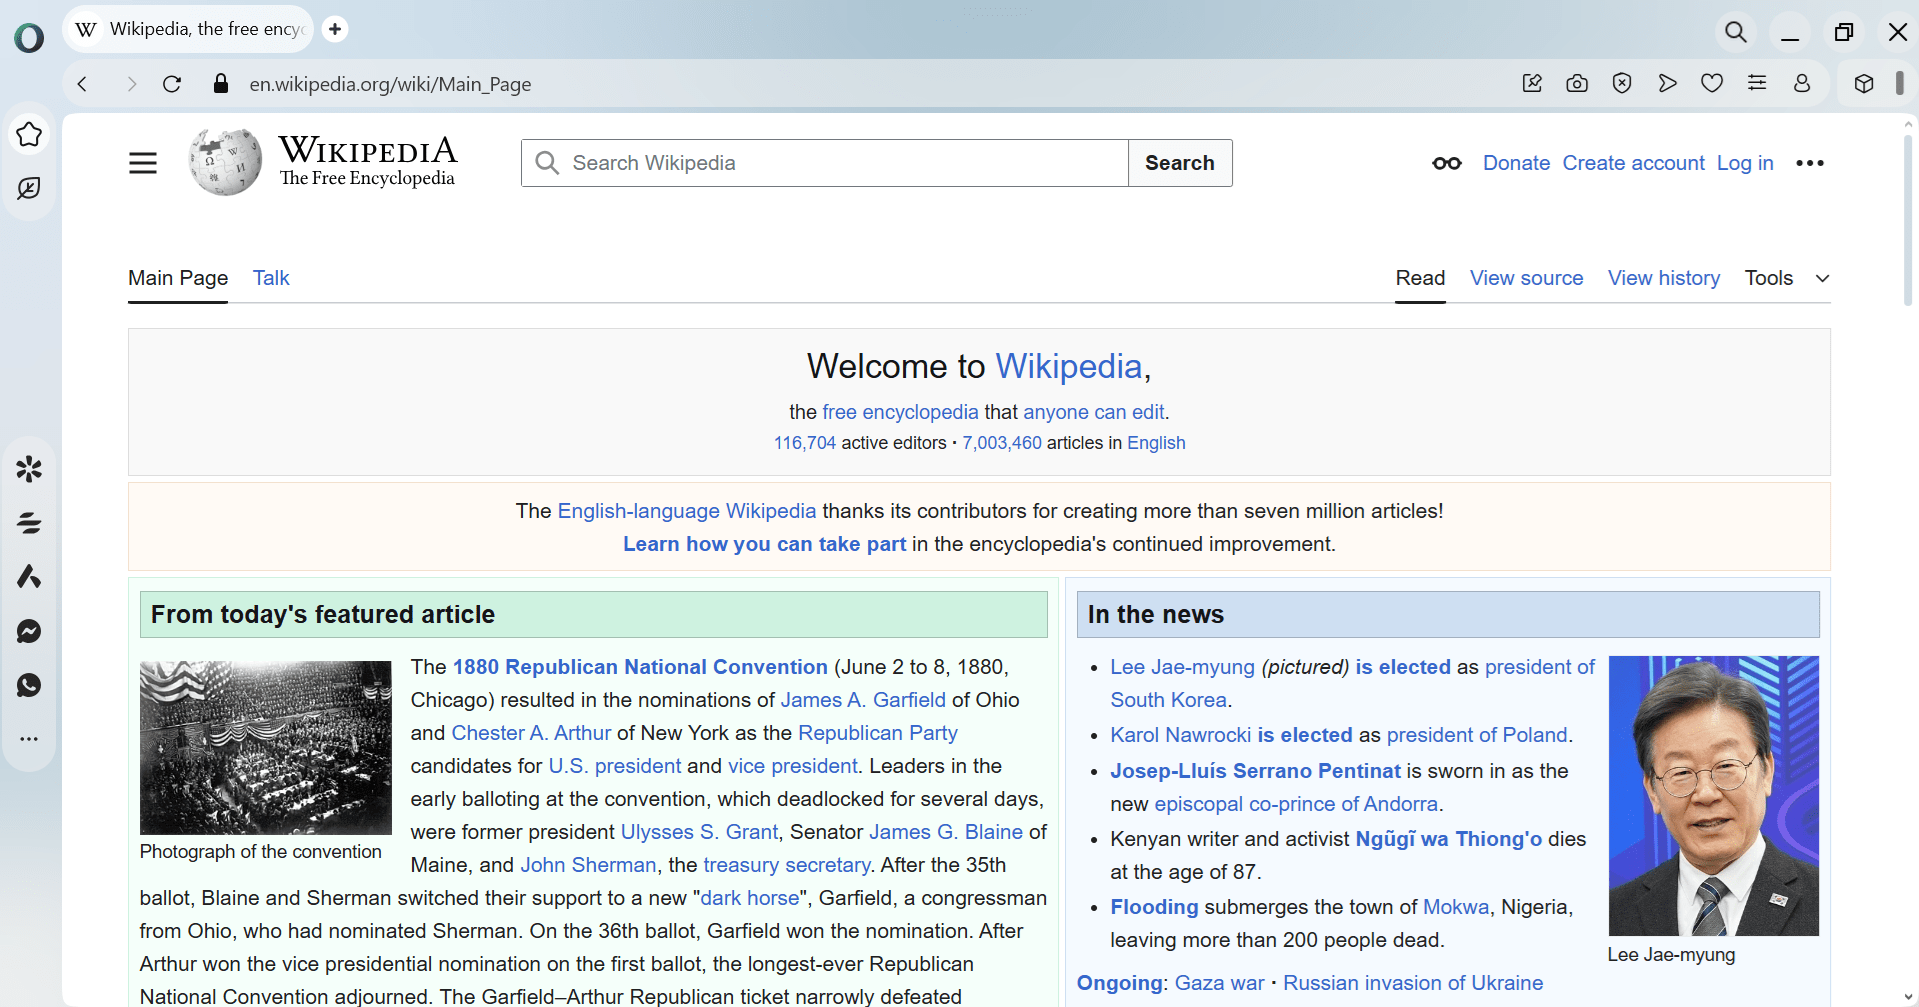Image resolution: width=1919 pixels, height=1007 pixels.
Task: Open the appearance glasses icon
Action: point(1447,163)
